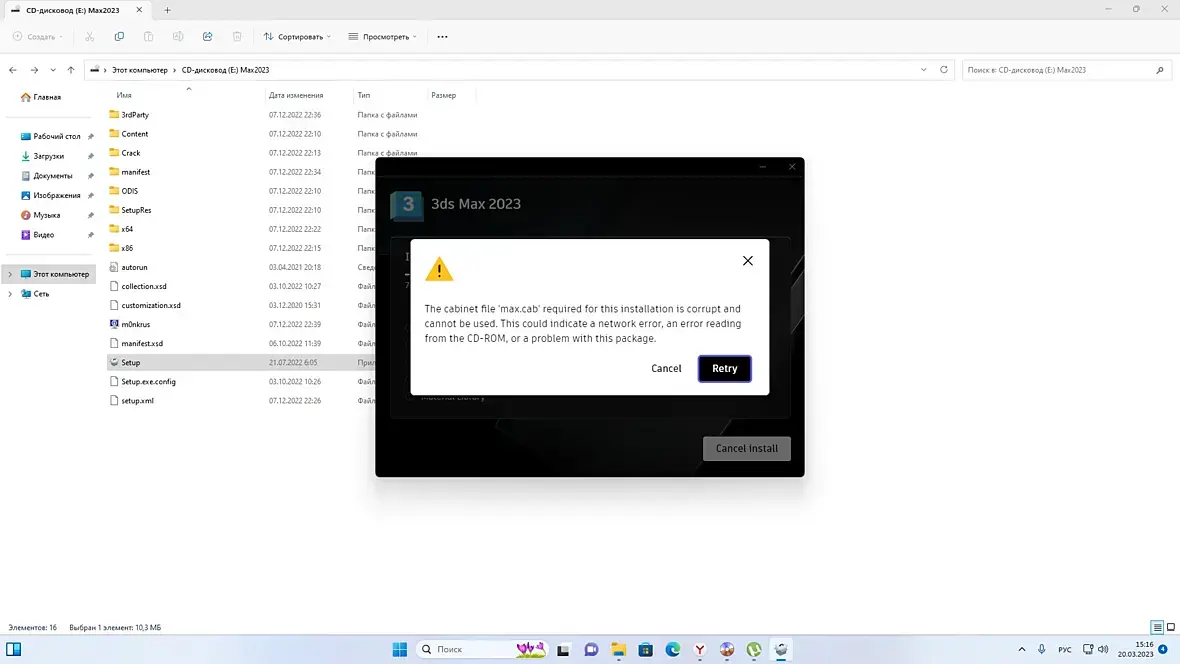Open recent locations chevron
Image resolution: width=1180 pixels, height=664 pixels.
(x=53, y=70)
